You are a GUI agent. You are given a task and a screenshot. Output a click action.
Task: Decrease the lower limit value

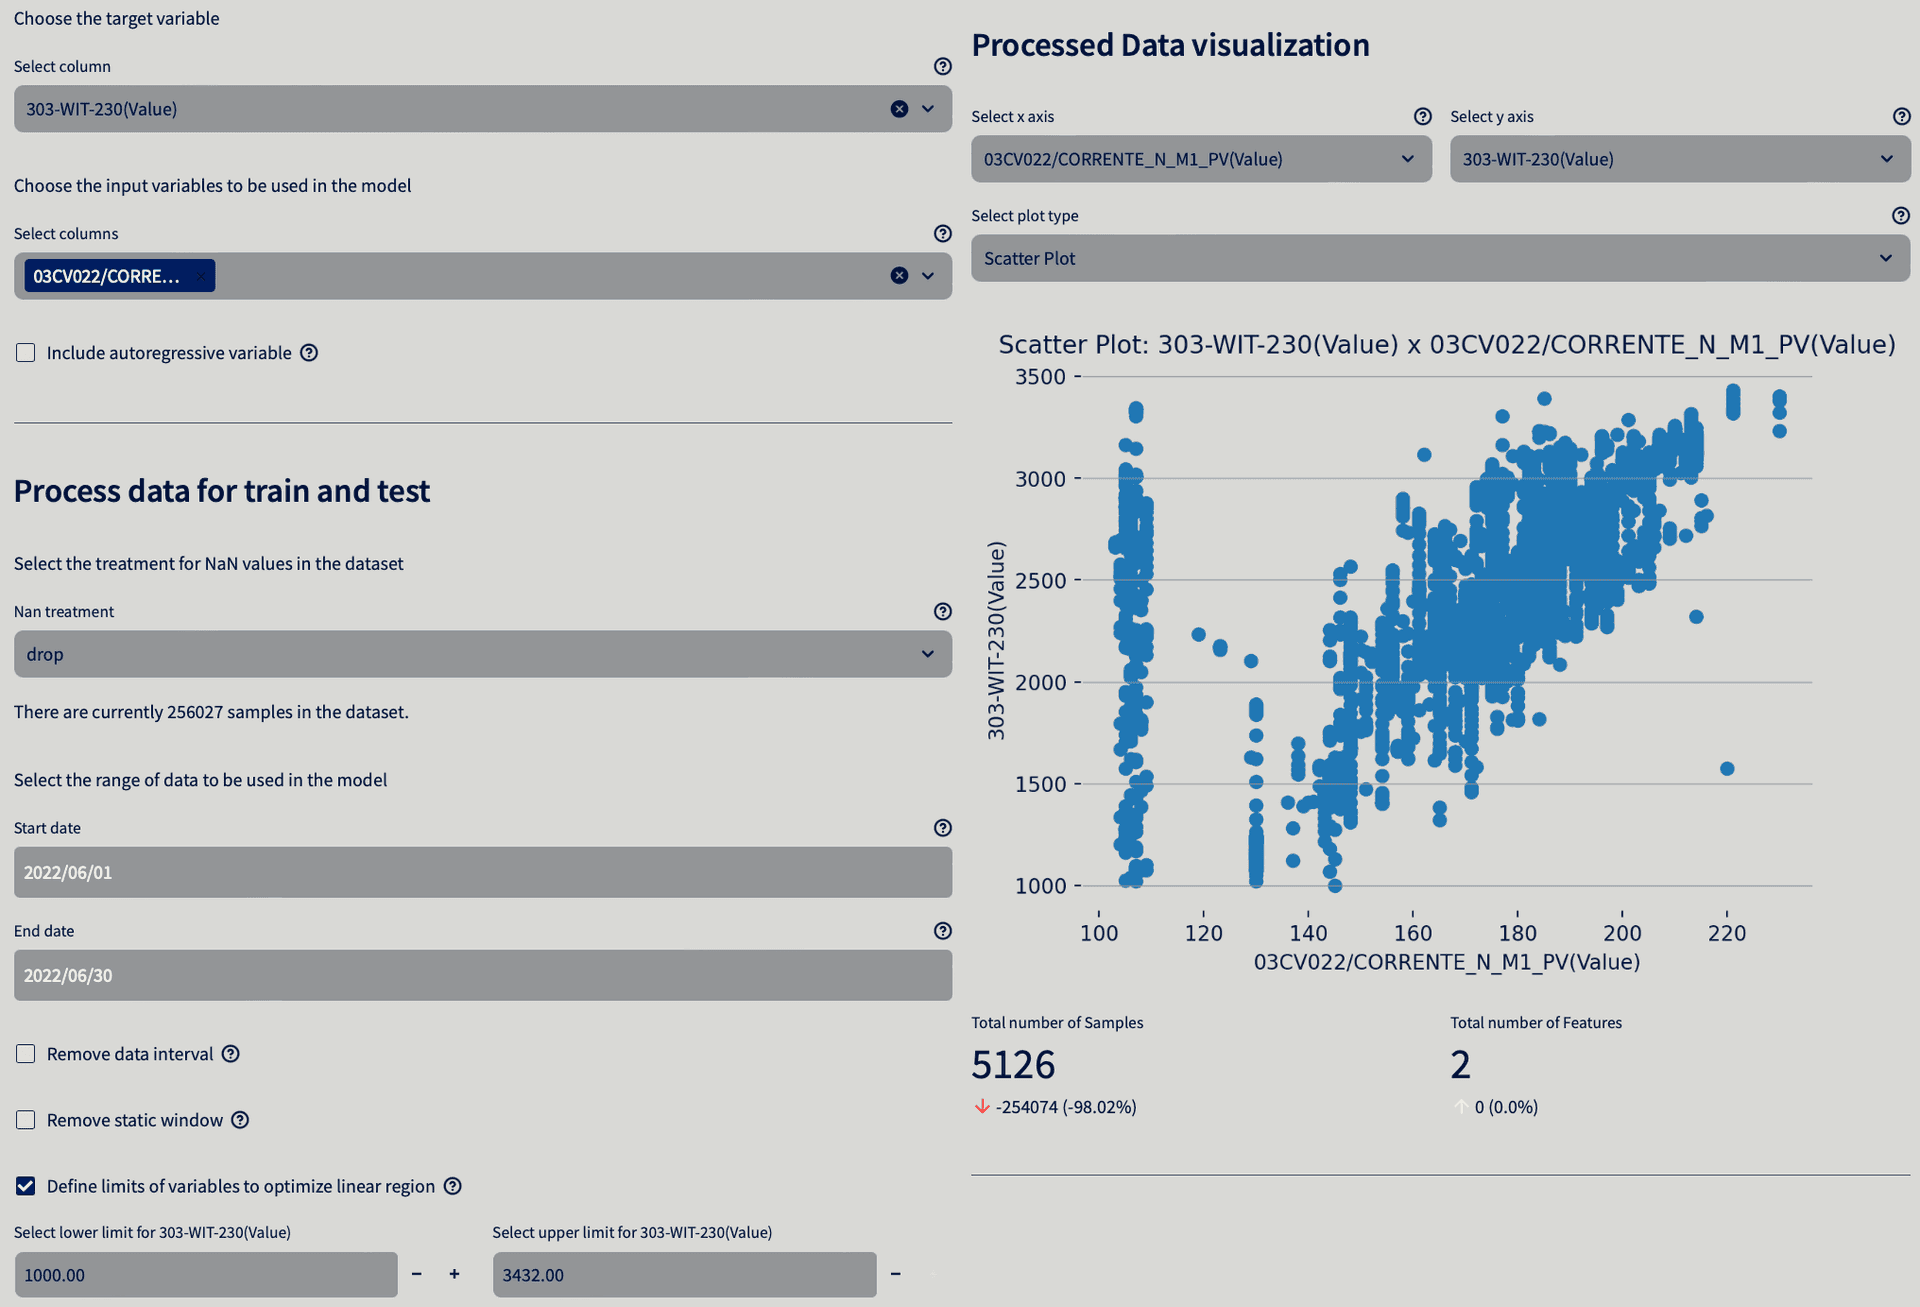tap(417, 1274)
